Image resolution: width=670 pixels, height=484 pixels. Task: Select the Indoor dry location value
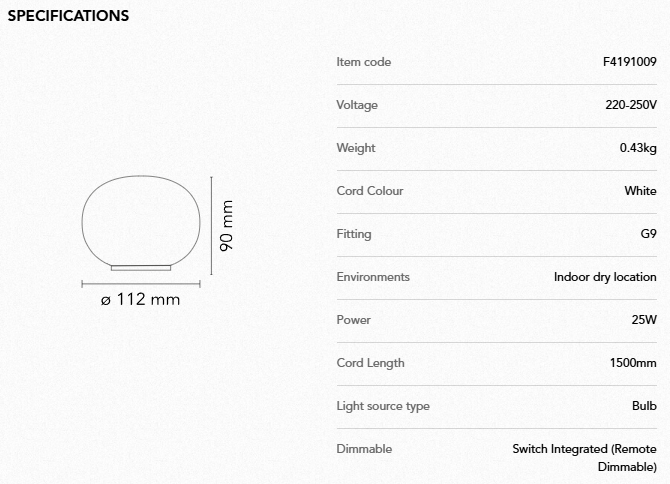pos(605,277)
